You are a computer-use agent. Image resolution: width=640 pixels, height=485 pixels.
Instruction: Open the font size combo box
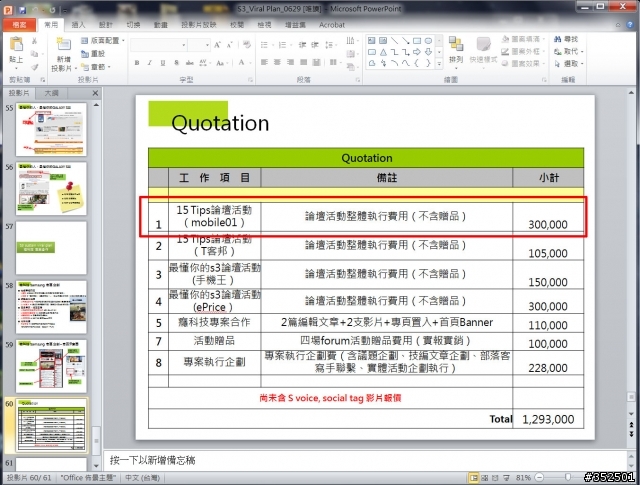tap(199, 45)
